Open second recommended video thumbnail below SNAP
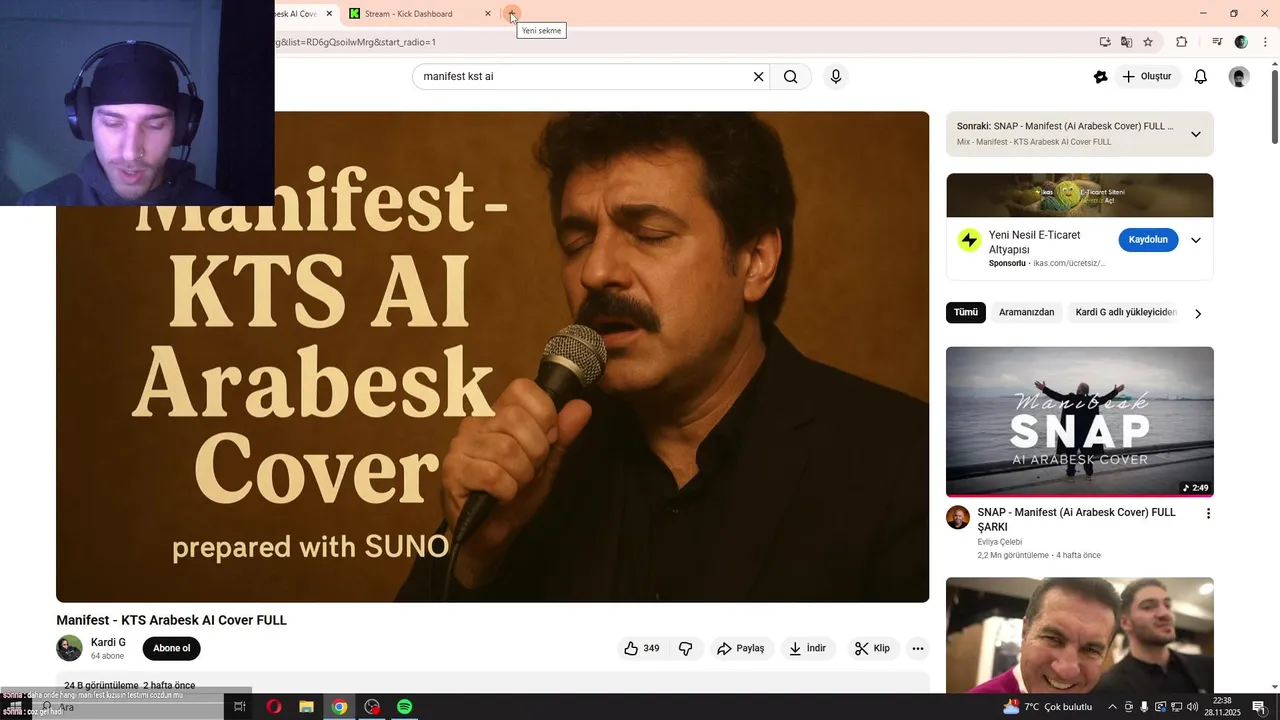1280x720 pixels. (x=1080, y=635)
